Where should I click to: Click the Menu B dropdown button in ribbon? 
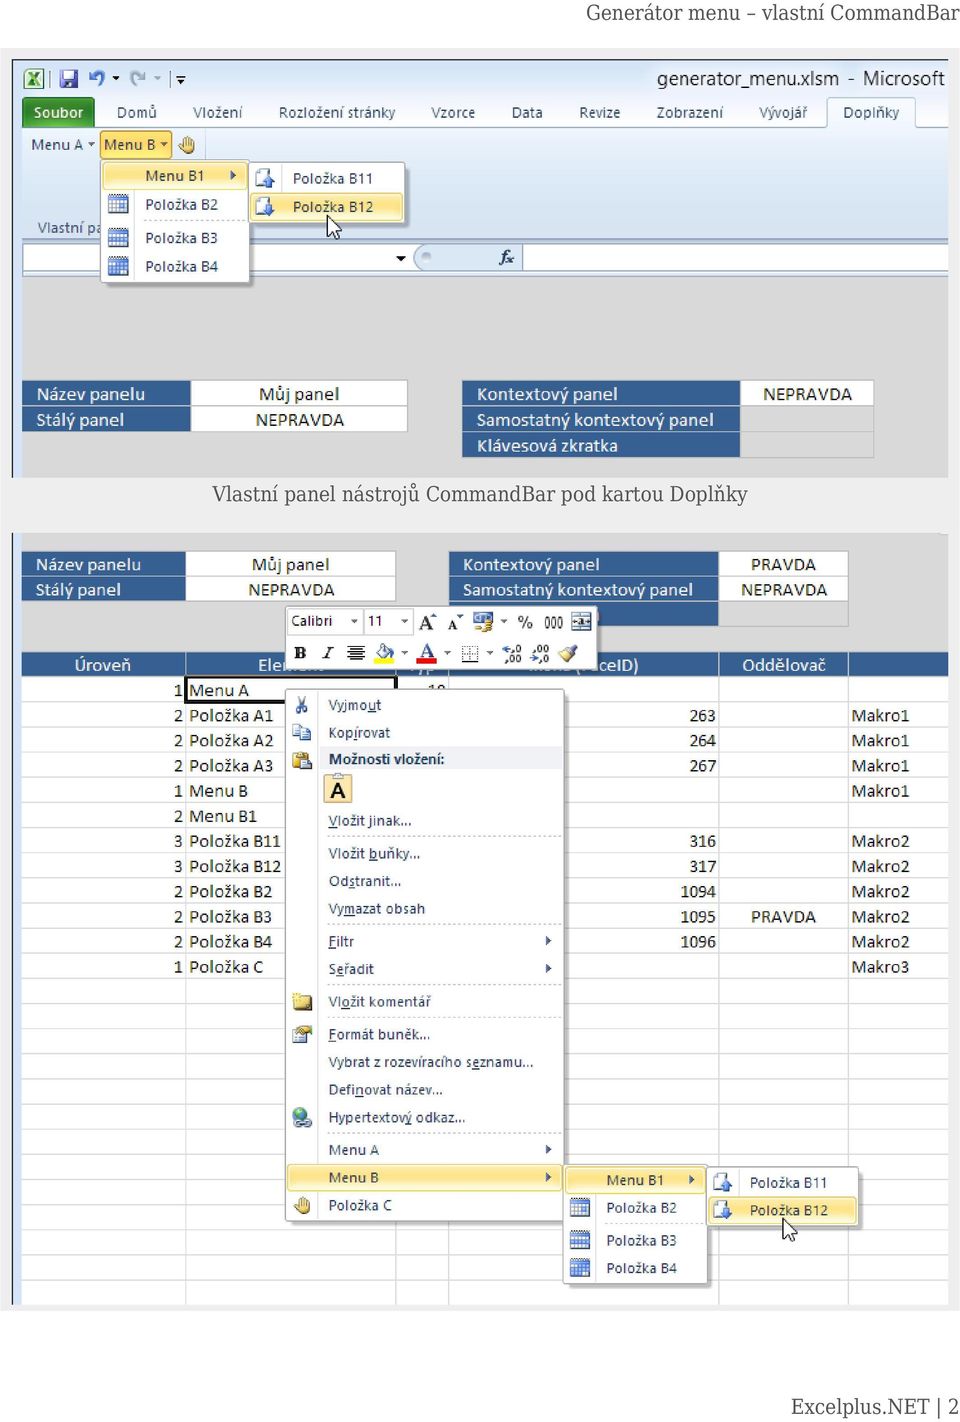(x=136, y=145)
